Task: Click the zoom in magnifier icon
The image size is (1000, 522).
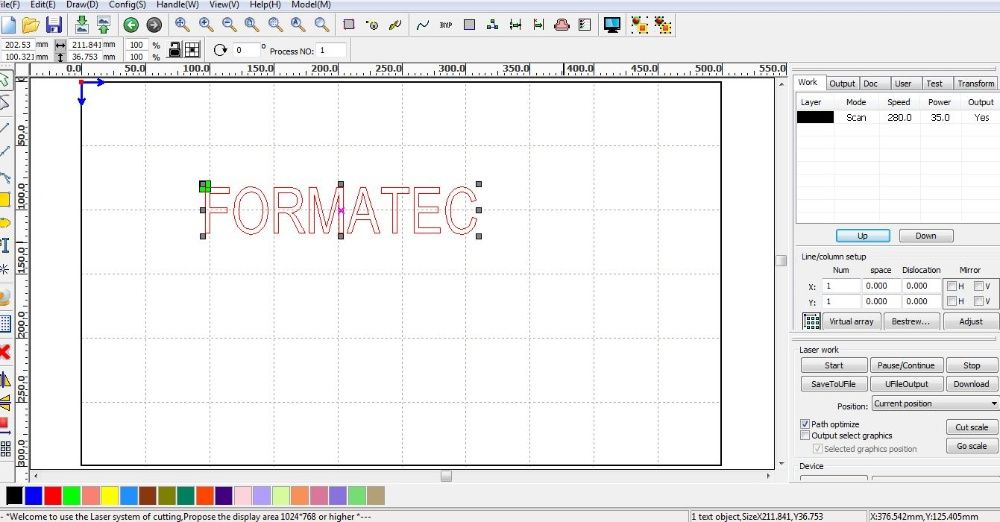Action: pyautogui.click(x=206, y=25)
